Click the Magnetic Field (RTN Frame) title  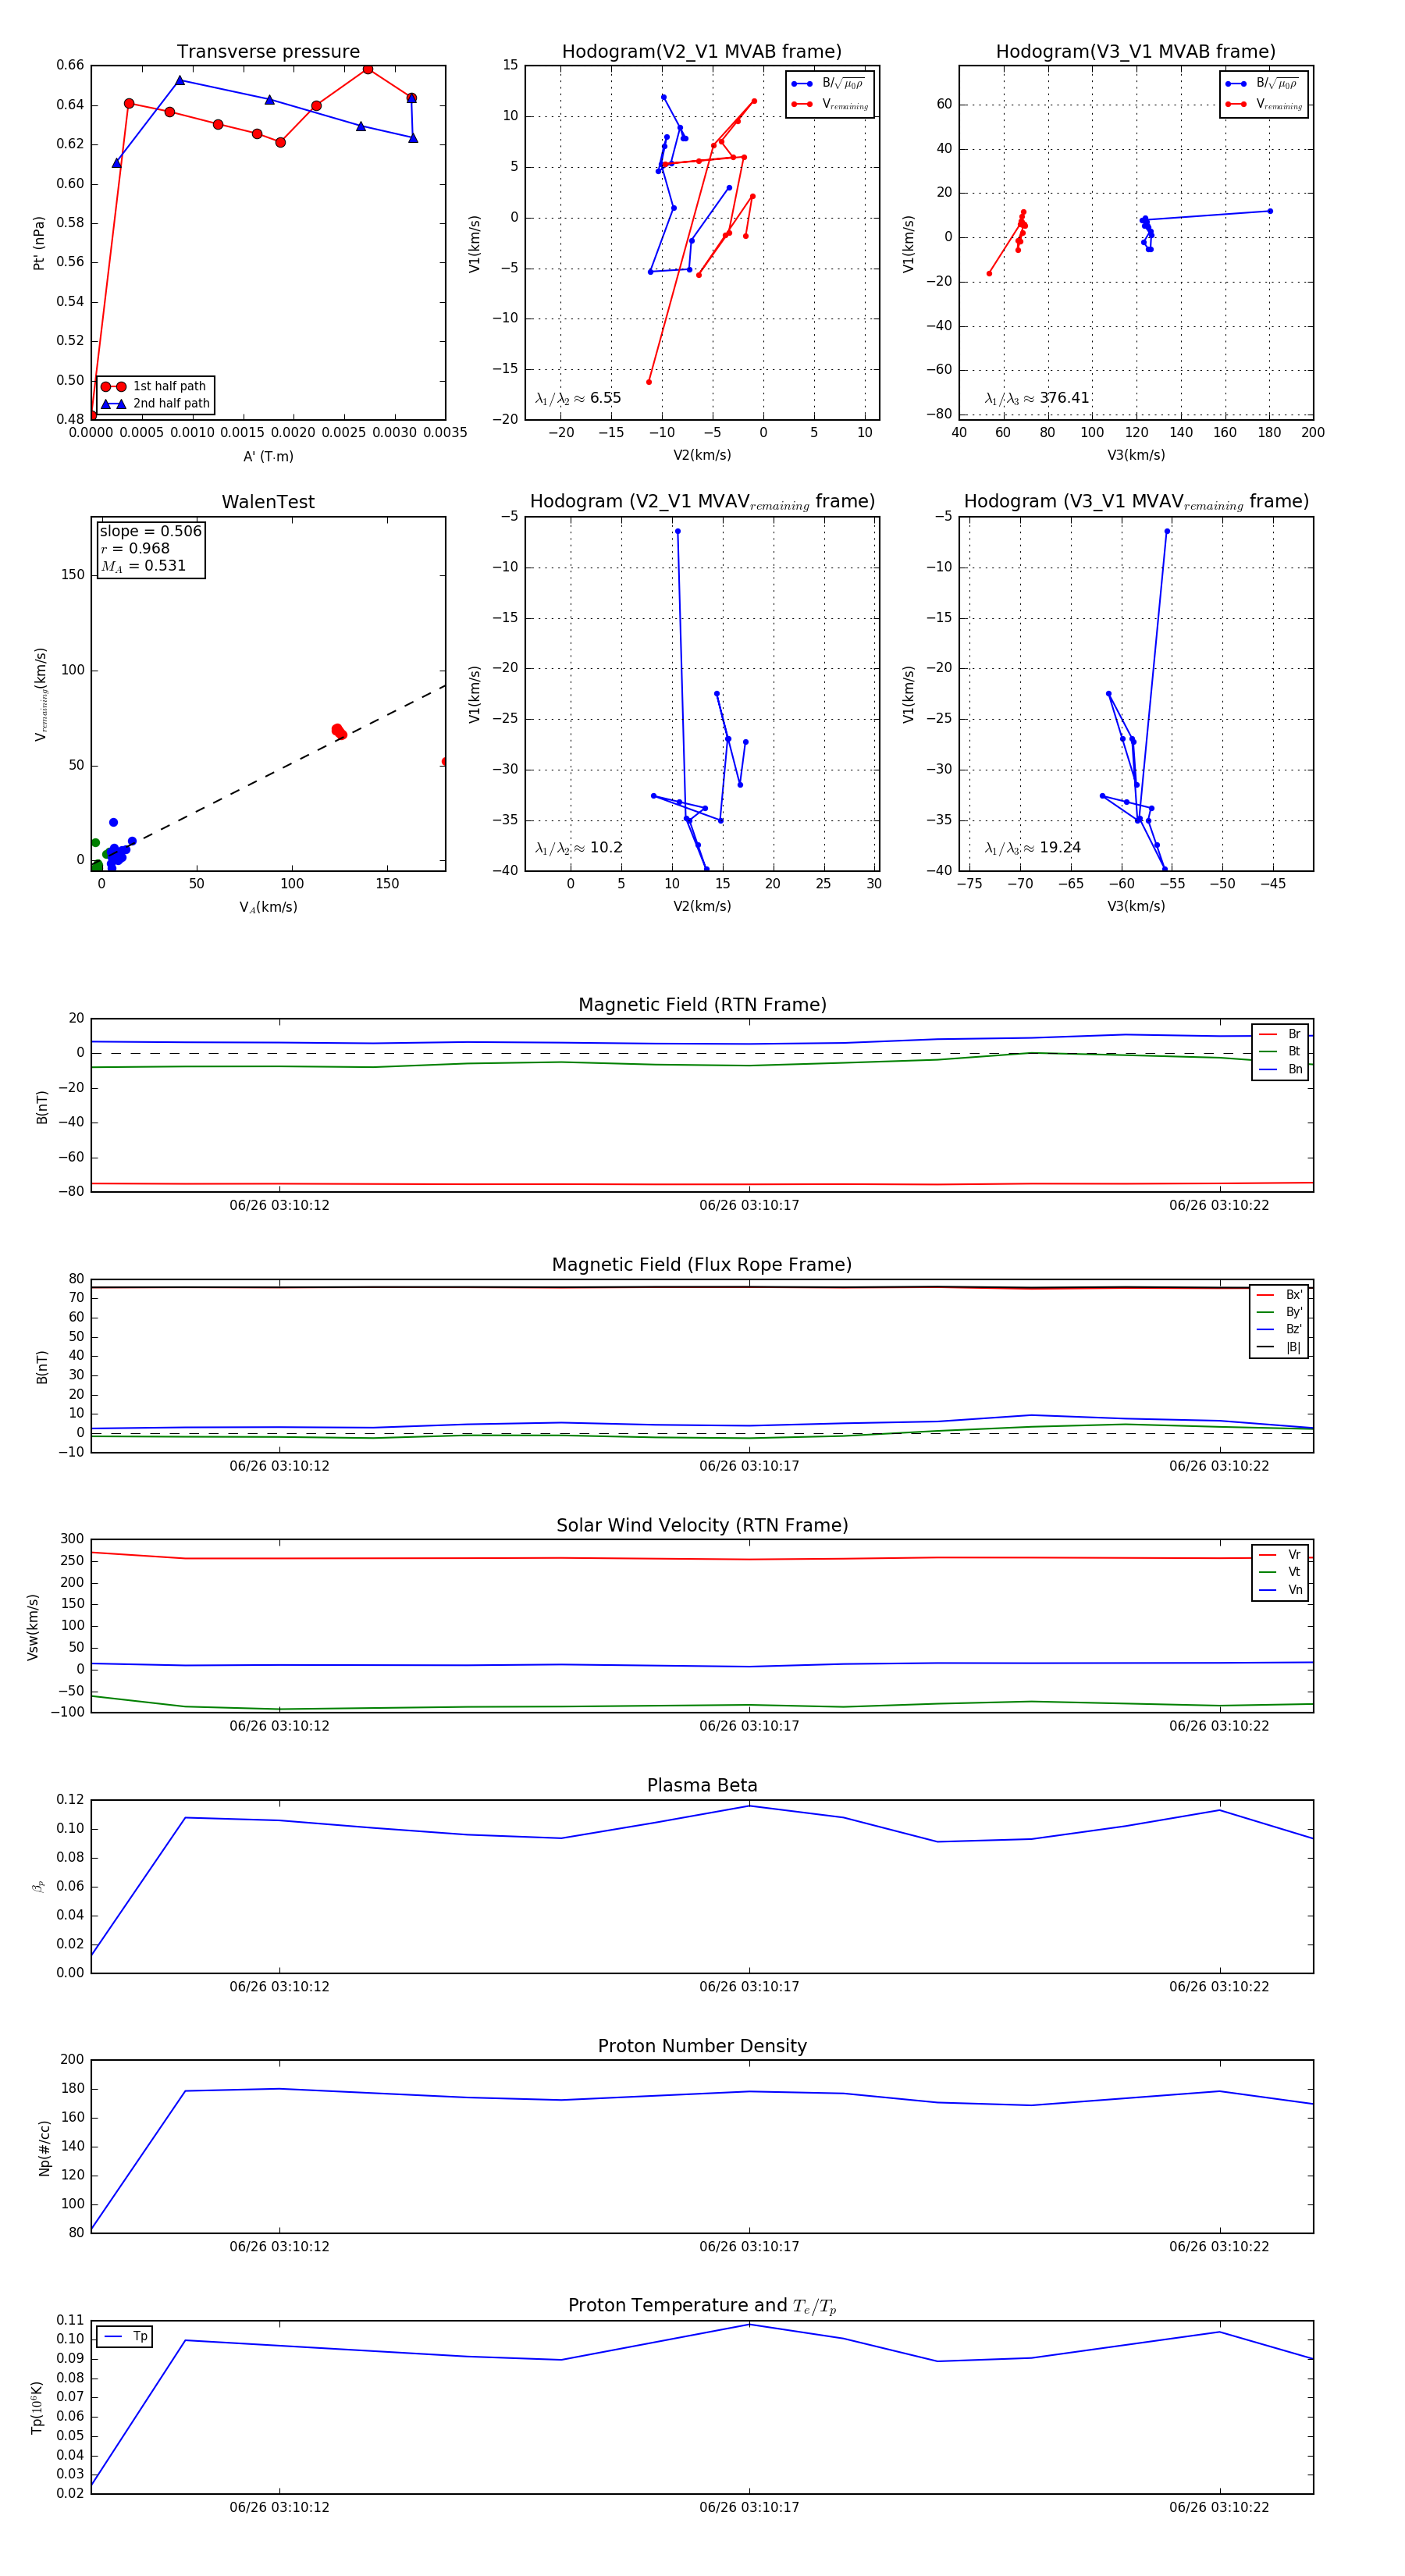point(702,1005)
